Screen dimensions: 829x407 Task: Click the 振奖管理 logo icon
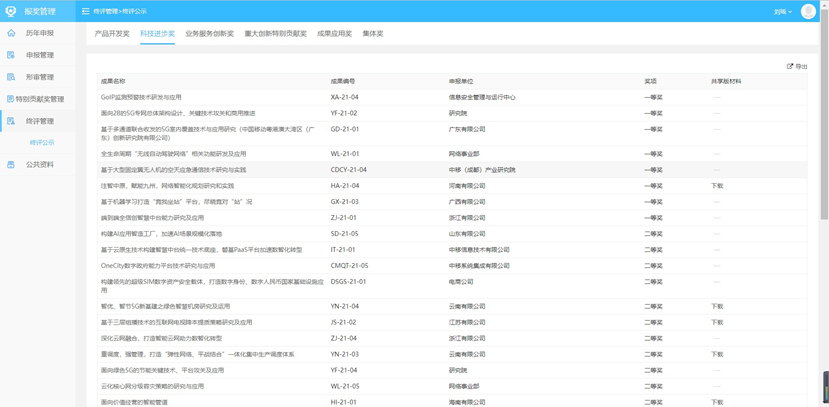coord(11,11)
